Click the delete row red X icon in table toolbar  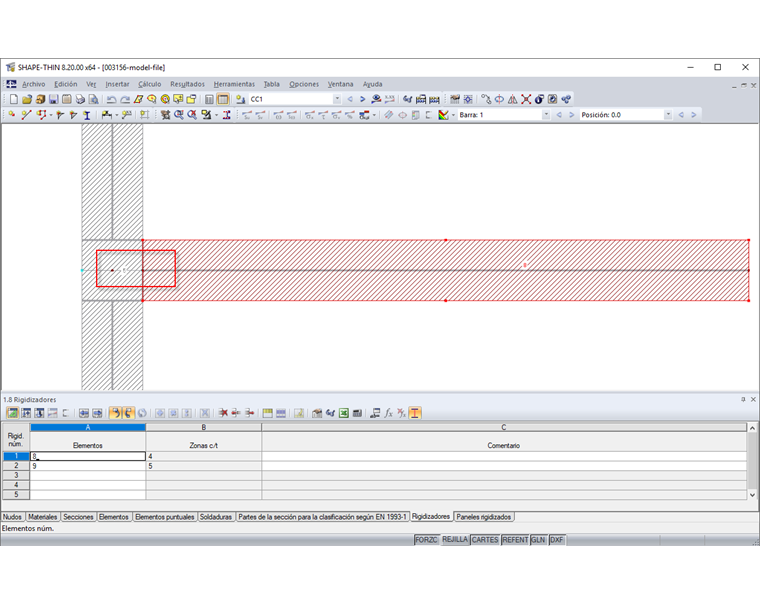click(x=223, y=413)
